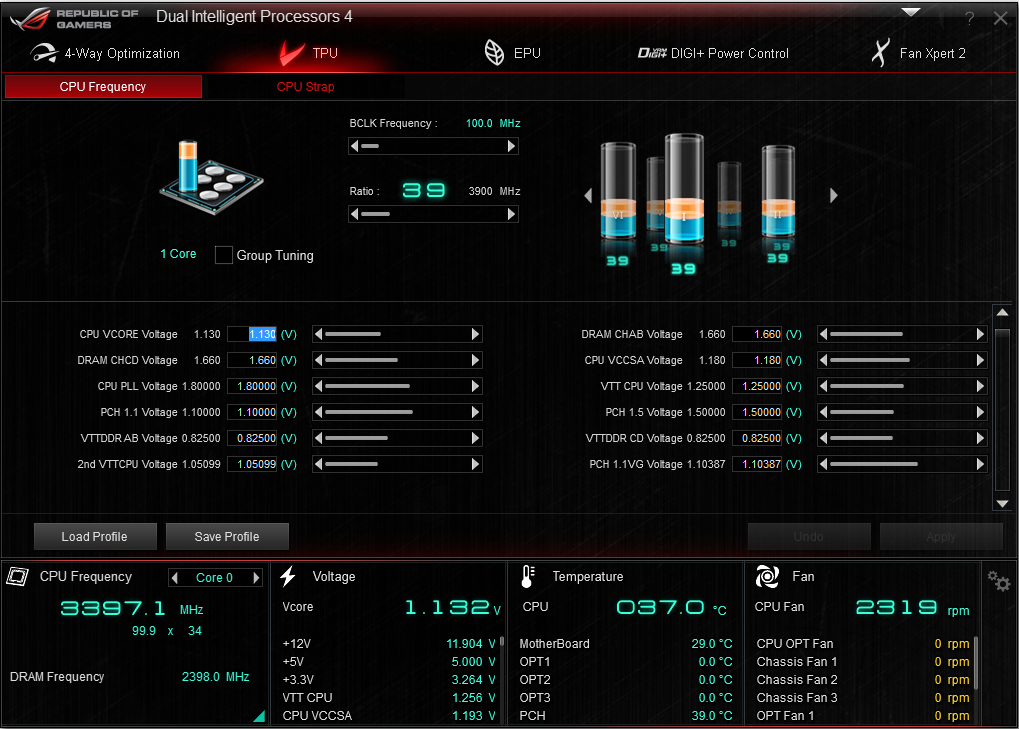Enable the Group Tuning checkbox
Image resolution: width=1019 pixels, height=729 pixels.
(224, 255)
